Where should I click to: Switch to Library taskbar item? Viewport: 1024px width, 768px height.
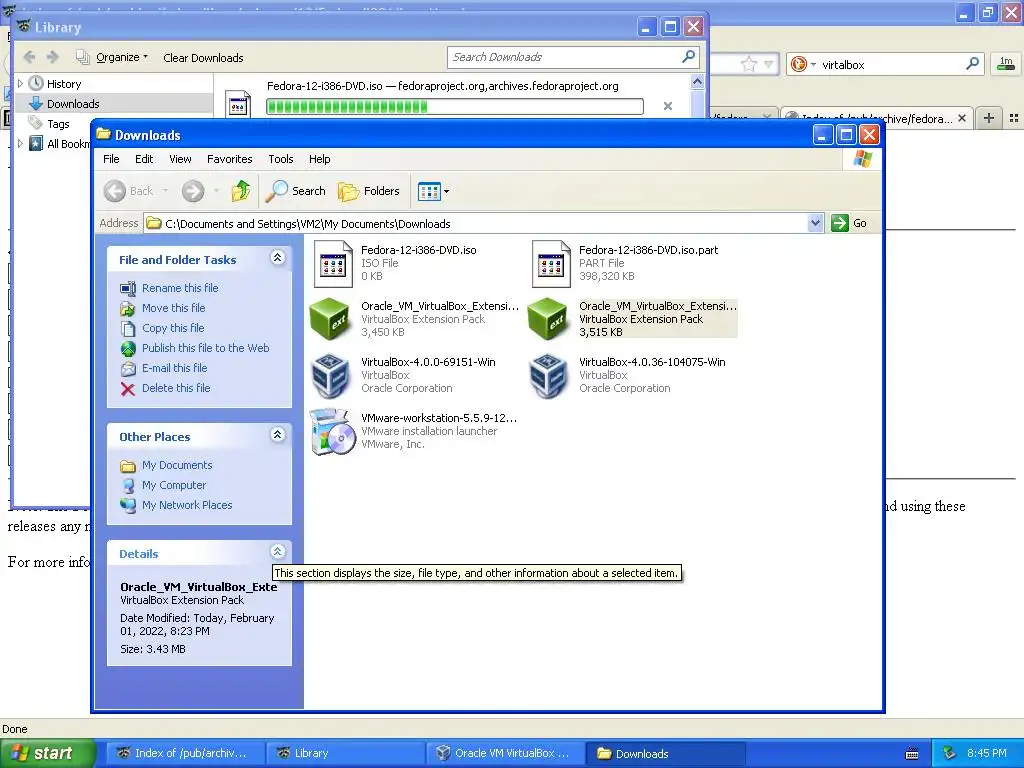tap(344, 753)
